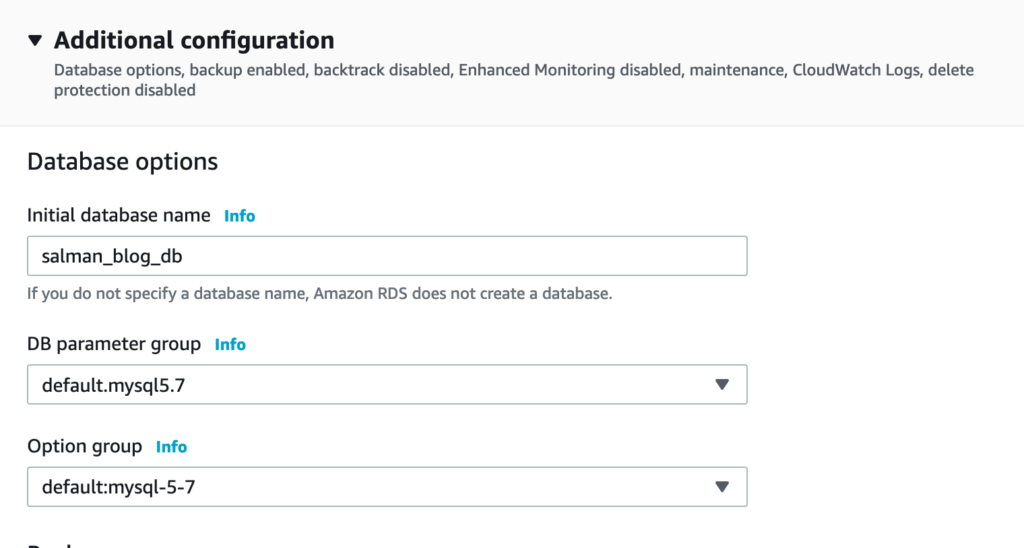Open Info for Option group
Screen dimensions: 1024x548
click(171, 447)
